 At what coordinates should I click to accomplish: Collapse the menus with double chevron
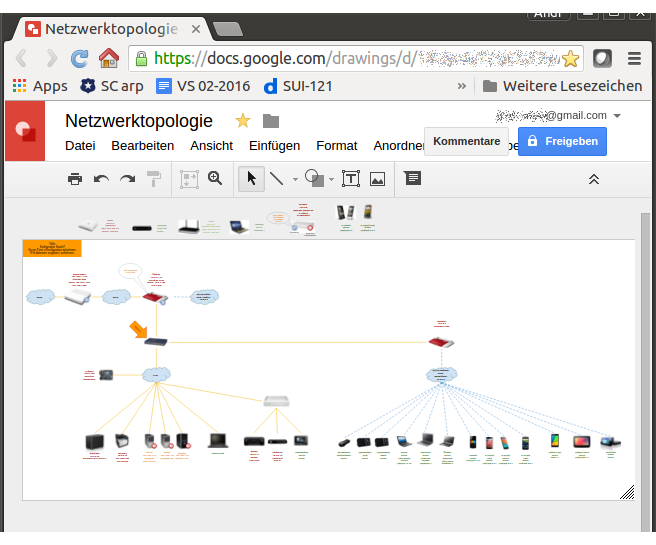(x=594, y=179)
